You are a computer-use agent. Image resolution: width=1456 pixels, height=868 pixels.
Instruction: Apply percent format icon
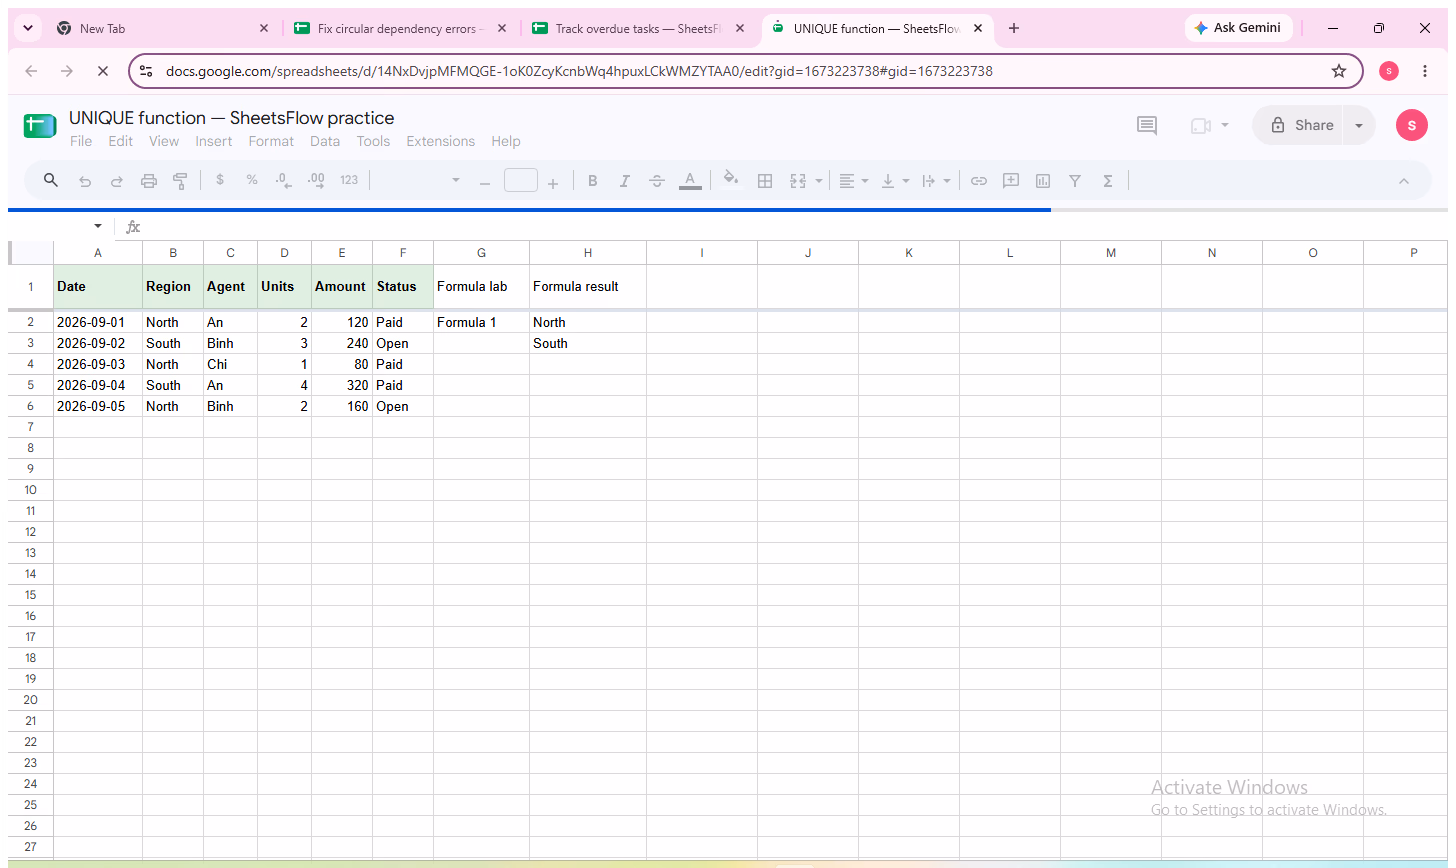[x=252, y=181]
